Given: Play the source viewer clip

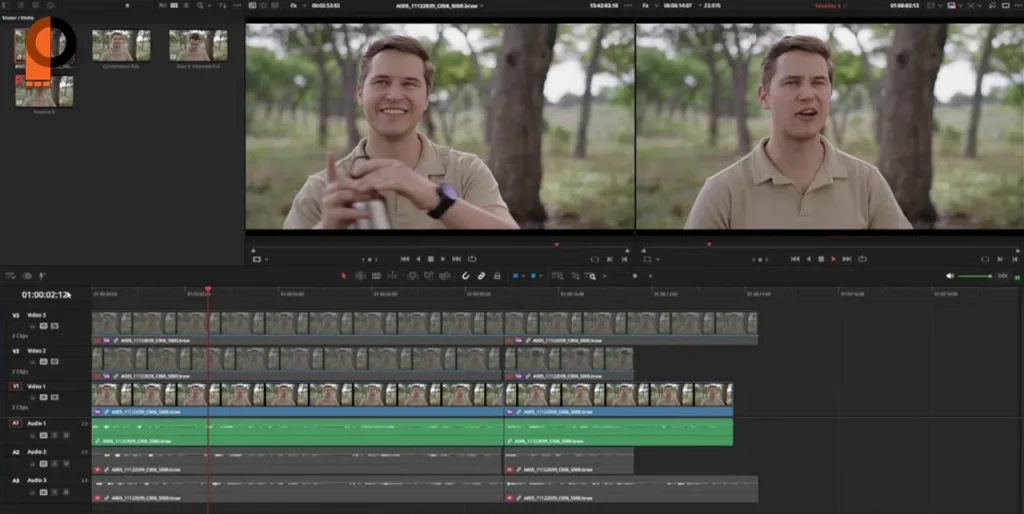Looking at the screenshot, I should pyautogui.click(x=443, y=259).
